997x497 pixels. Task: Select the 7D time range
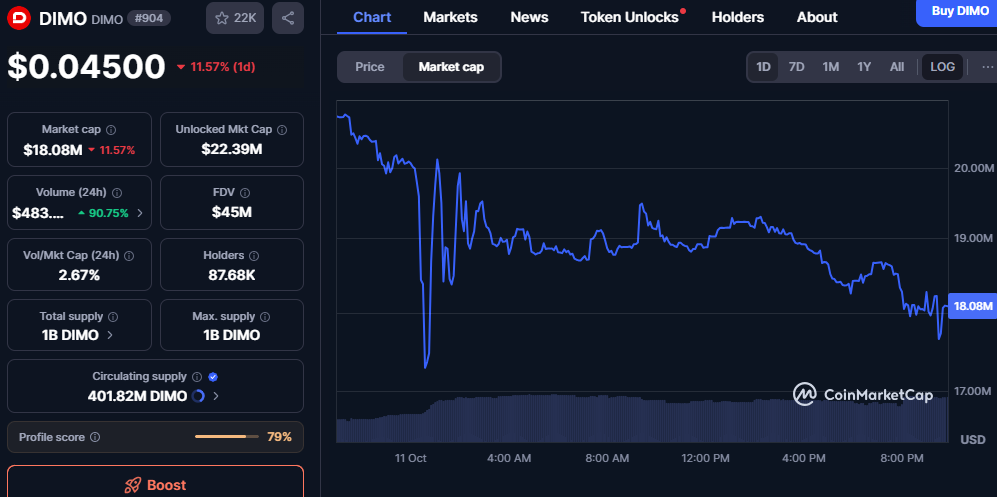(x=796, y=67)
